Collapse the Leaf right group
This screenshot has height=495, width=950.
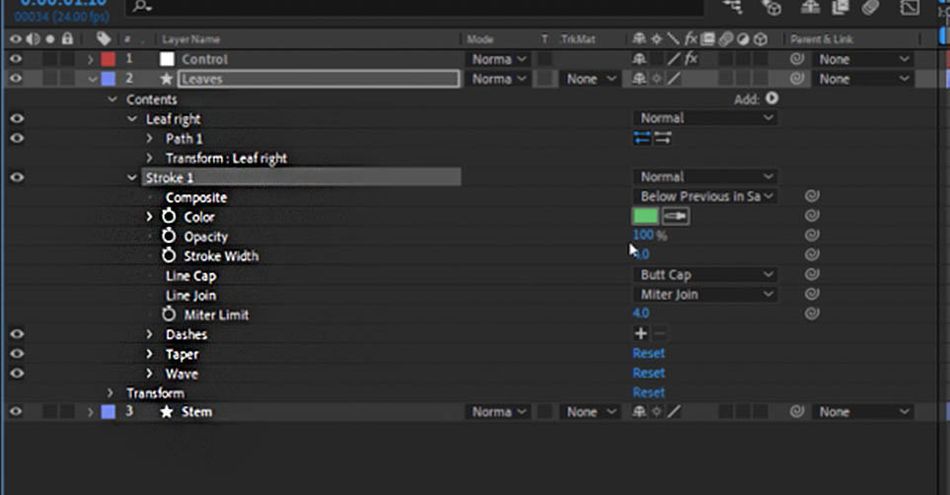(x=131, y=119)
